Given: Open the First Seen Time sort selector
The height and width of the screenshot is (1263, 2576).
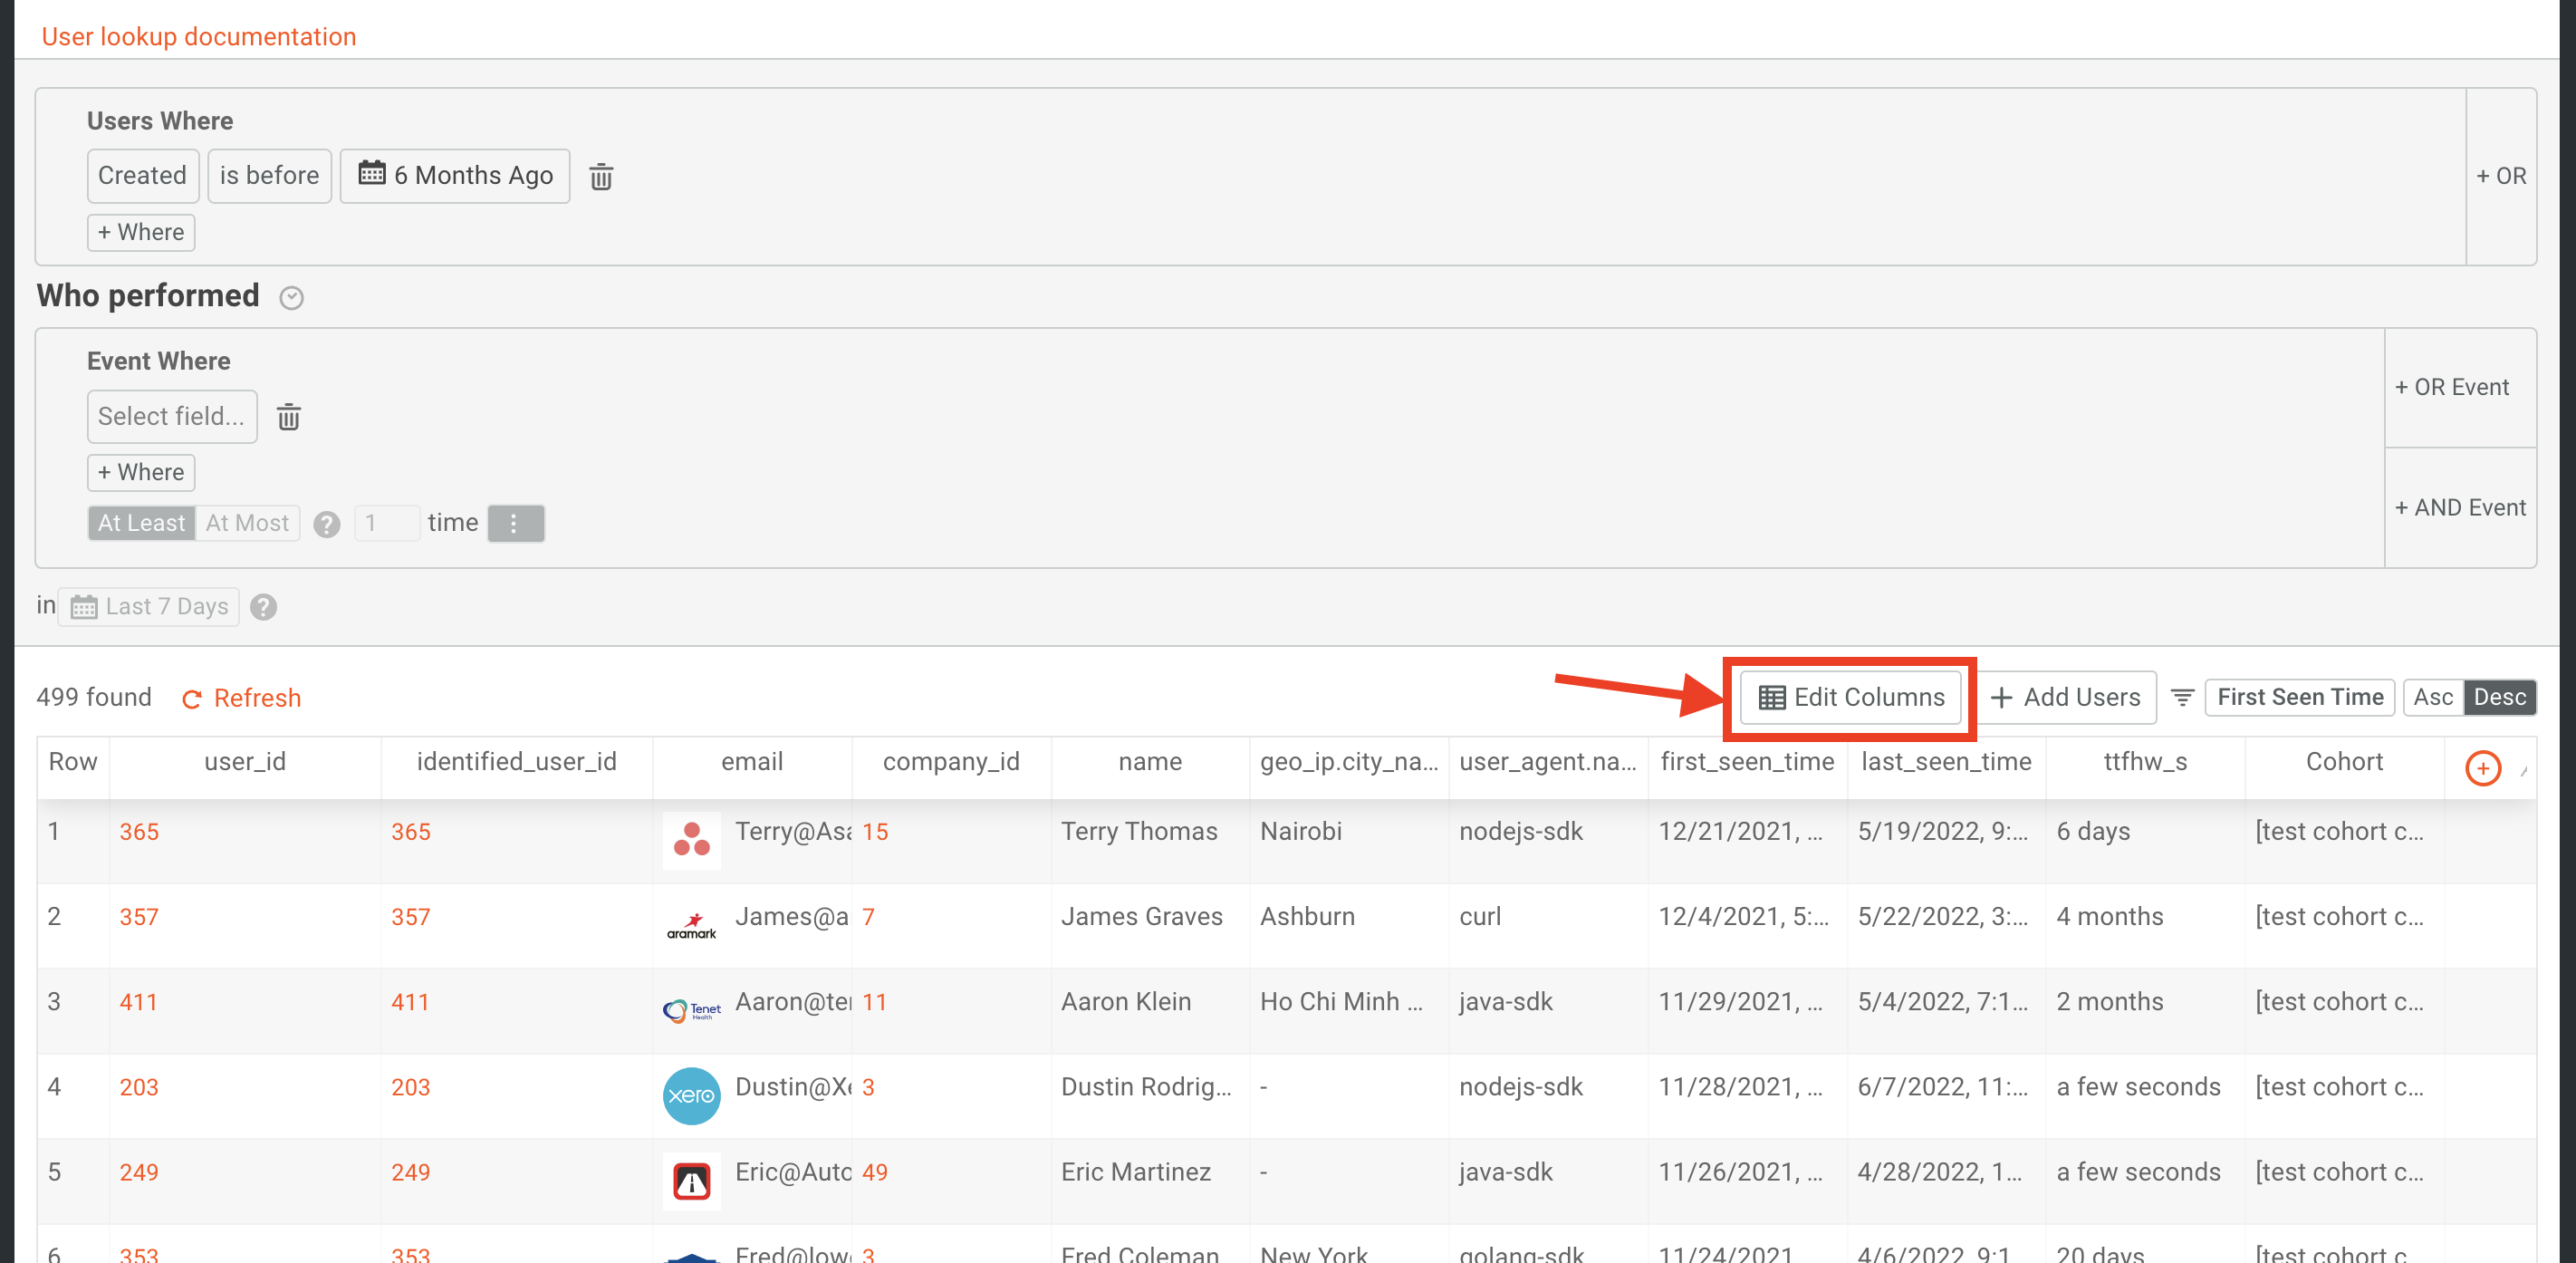Looking at the screenshot, I should coord(2299,697).
